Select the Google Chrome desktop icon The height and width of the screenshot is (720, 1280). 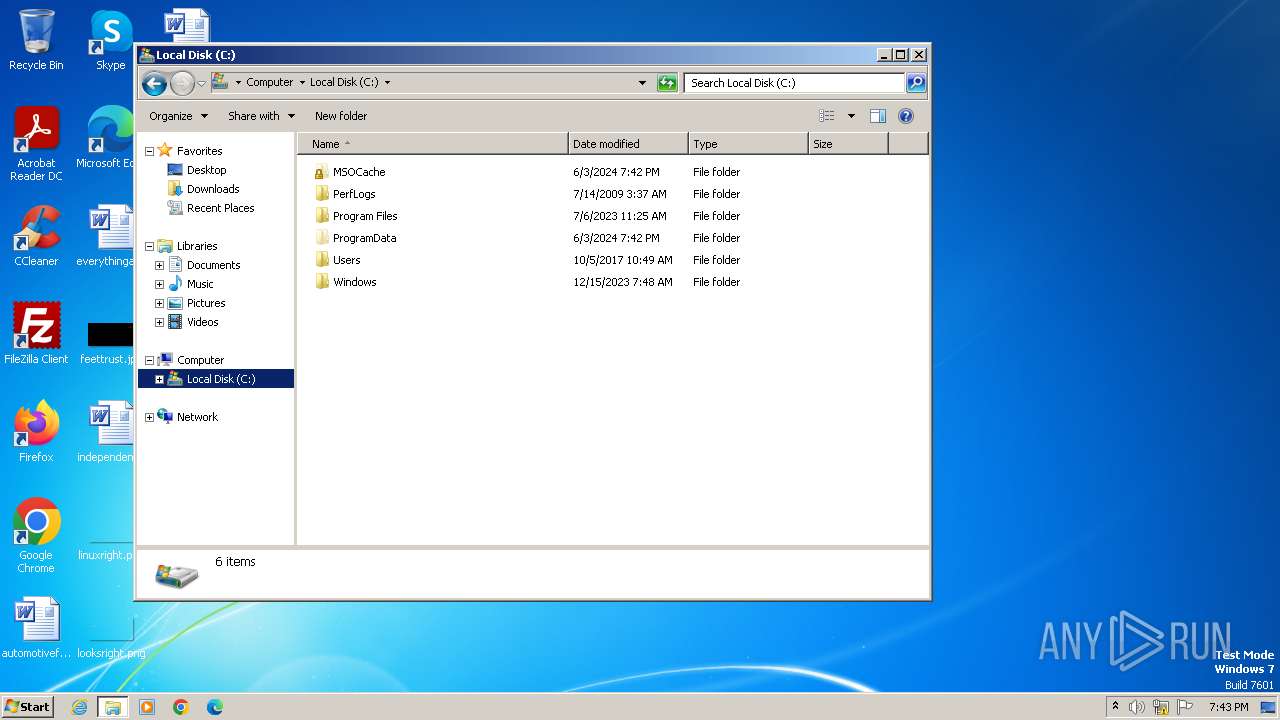pos(36,535)
